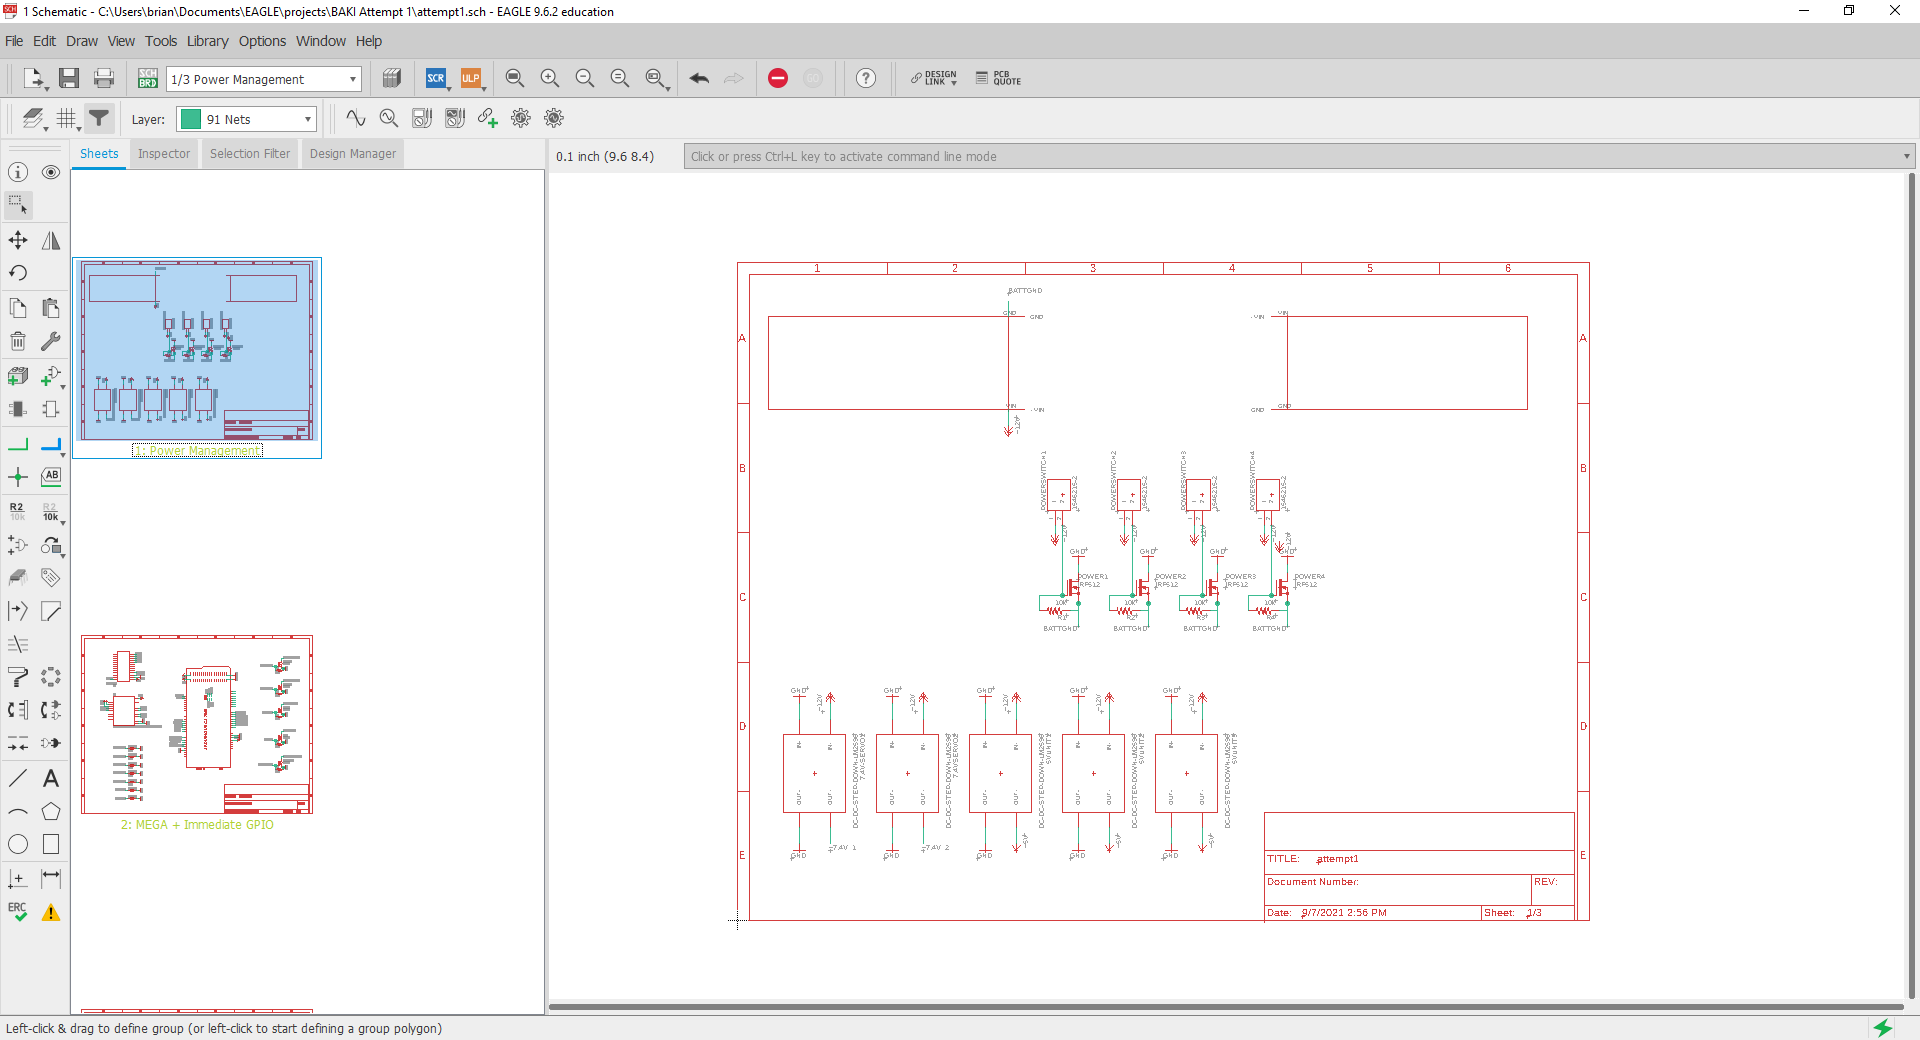Open layer settings dropdown icon
The height and width of the screenshot is (1040, 1920).
(35, 119)
